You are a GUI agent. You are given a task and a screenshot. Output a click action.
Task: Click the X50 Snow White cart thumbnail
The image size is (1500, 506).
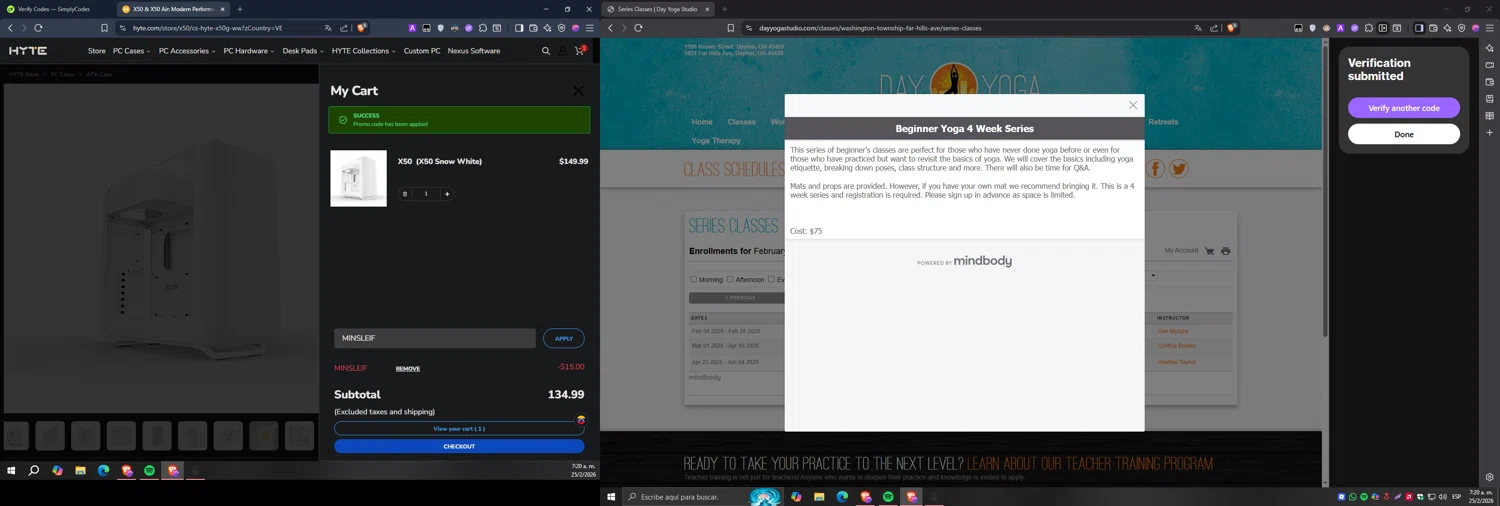pos(358,179)
